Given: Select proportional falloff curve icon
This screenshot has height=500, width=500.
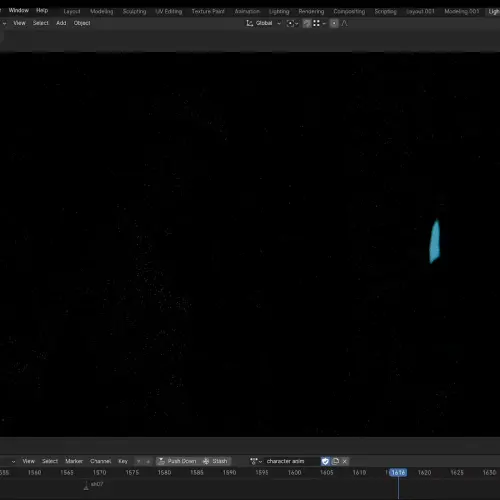Looking at the screenshot, I should (x=344, y=23).
